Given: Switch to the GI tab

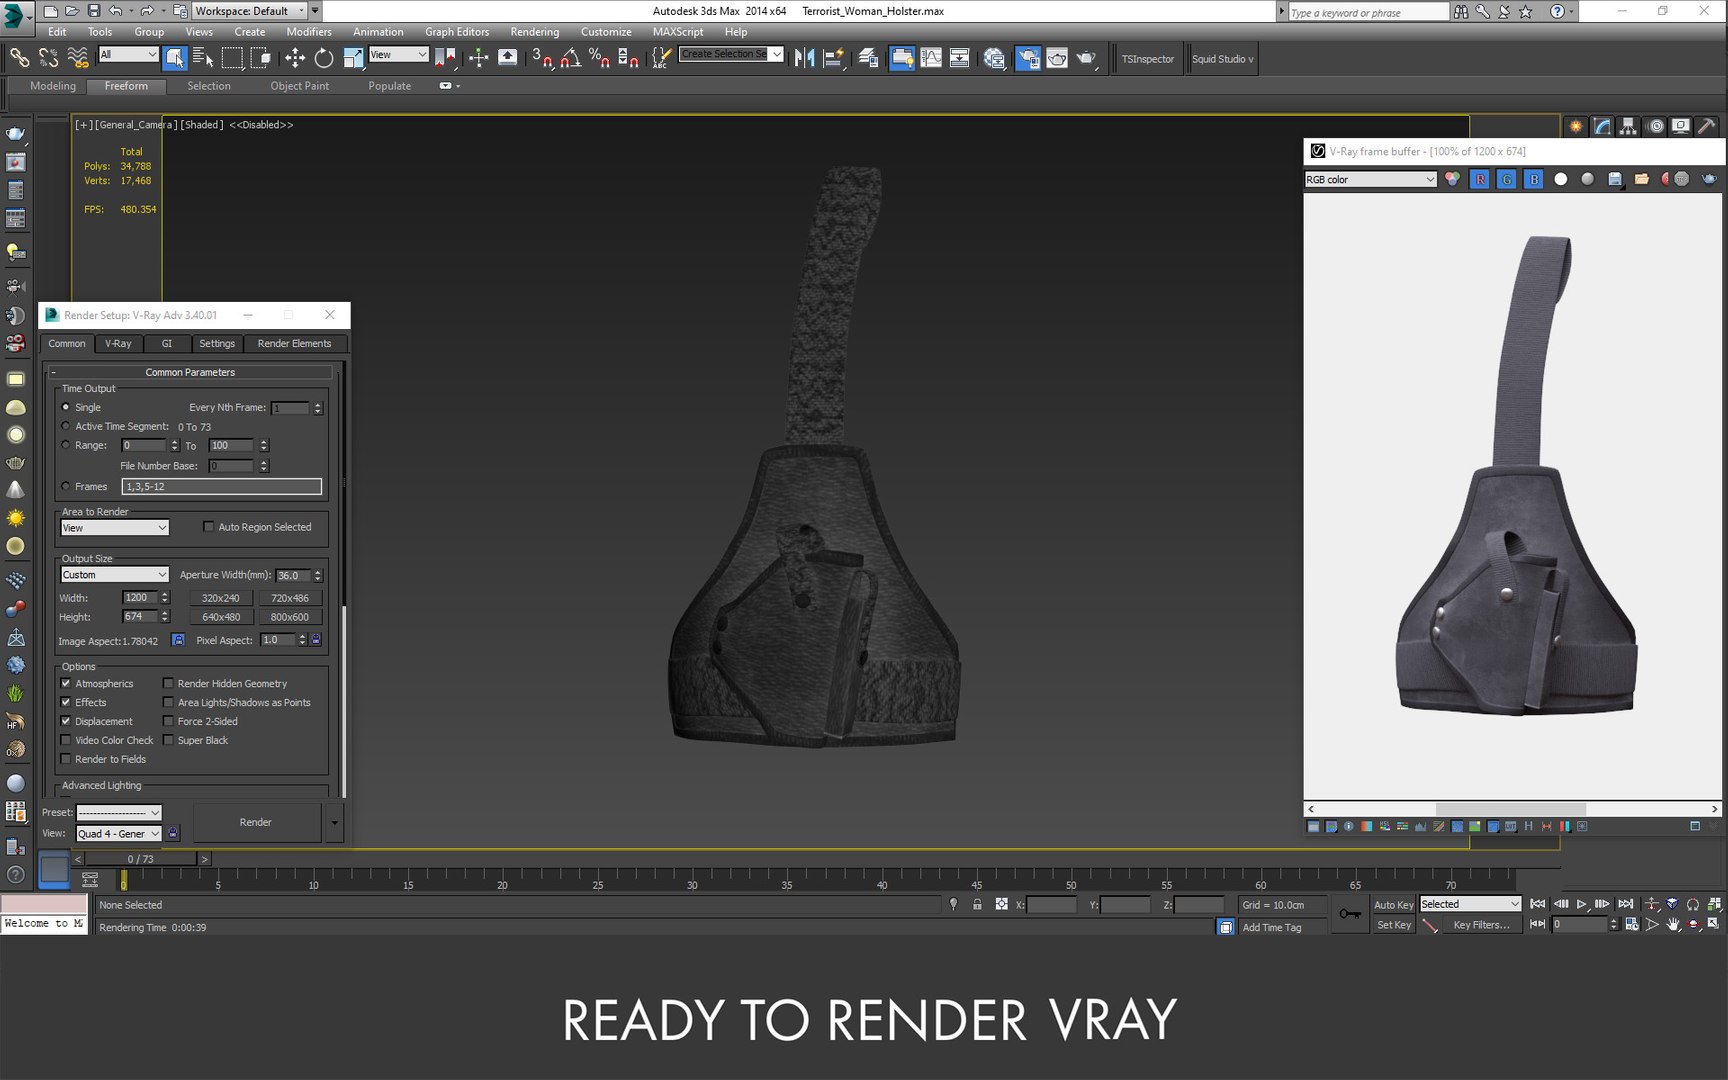Looking at the screenshot, I should (167, 343).
